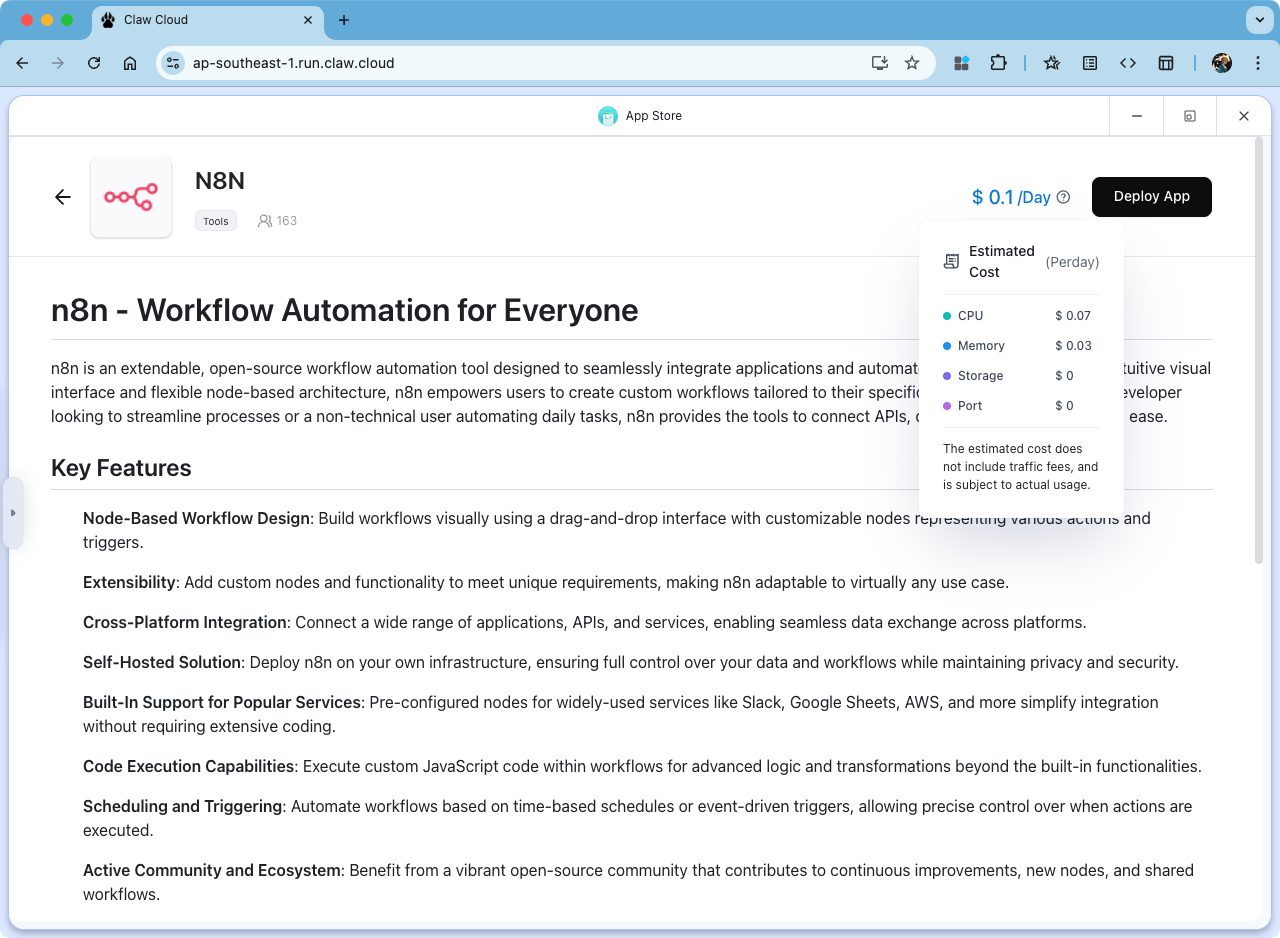Viewport: 1280px width, 938px height.
Task: Expand the left side panel handle
Action: coord(13,513)
